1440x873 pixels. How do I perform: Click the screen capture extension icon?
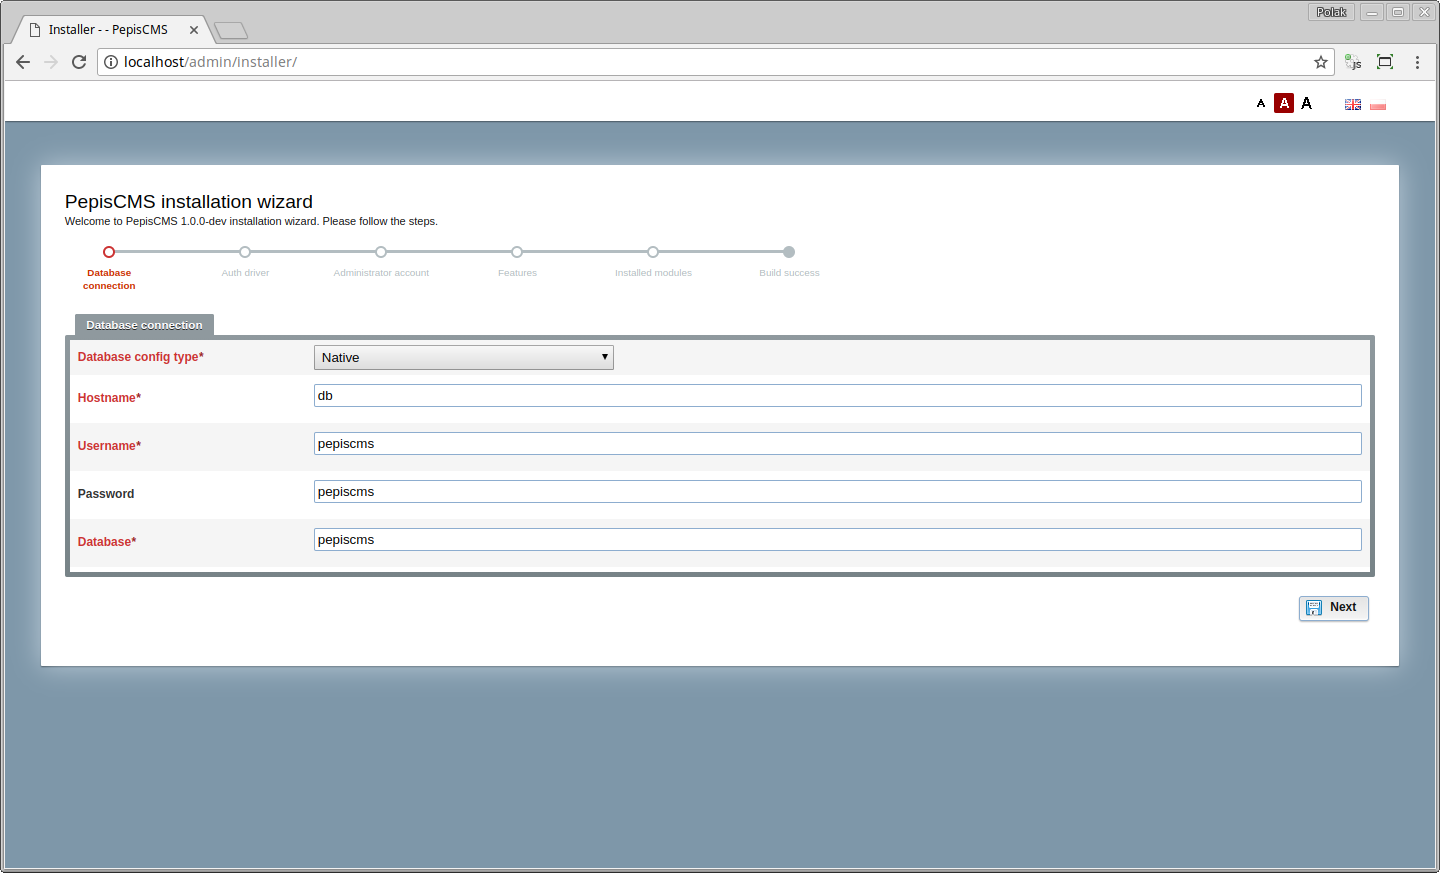pyautogui.click(x=1385, y=62)
